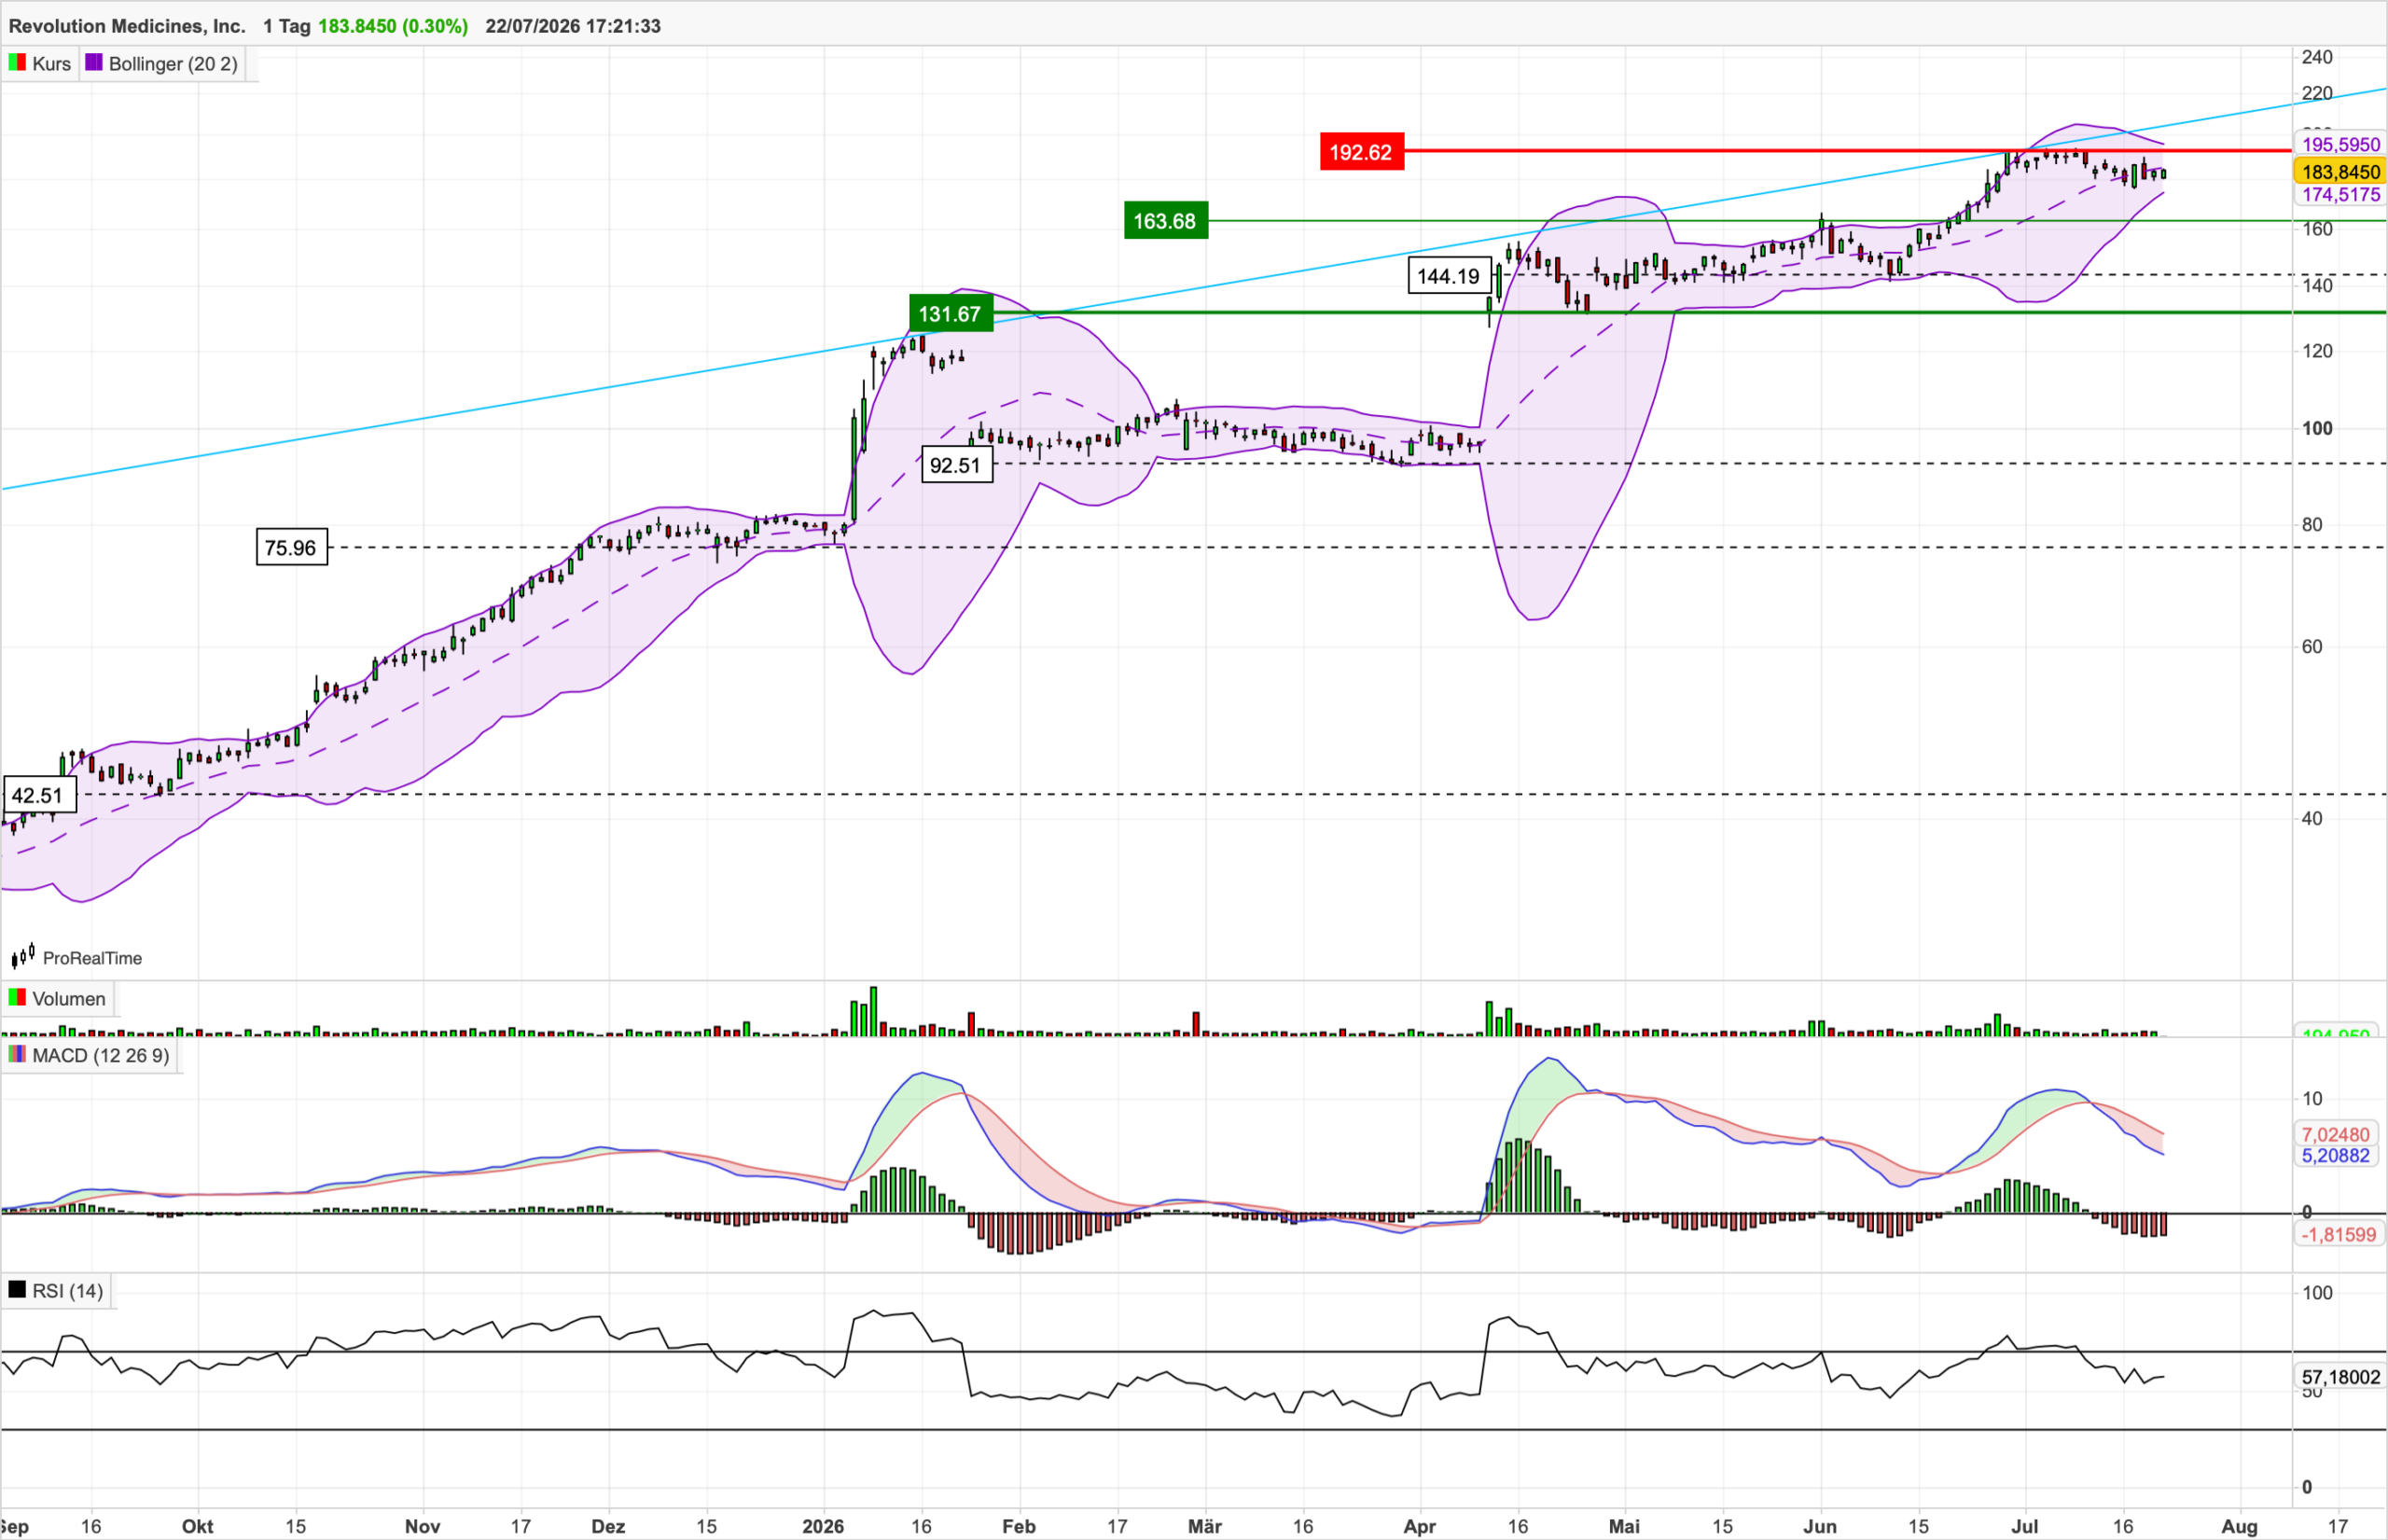Click the 2026 label on time axis

pyautogui.click(x=824, y=1526)
